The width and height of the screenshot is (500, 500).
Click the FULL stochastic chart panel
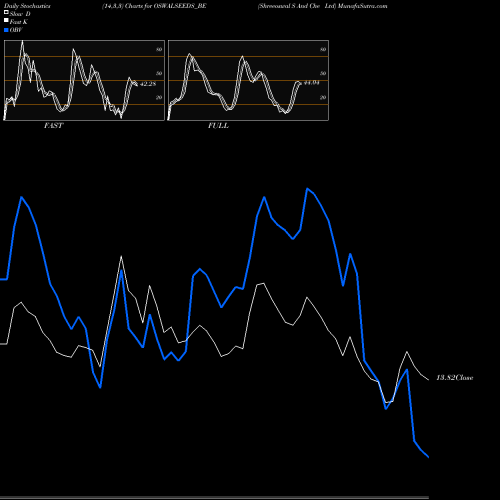pyautogui.click(x=248, y=80)
